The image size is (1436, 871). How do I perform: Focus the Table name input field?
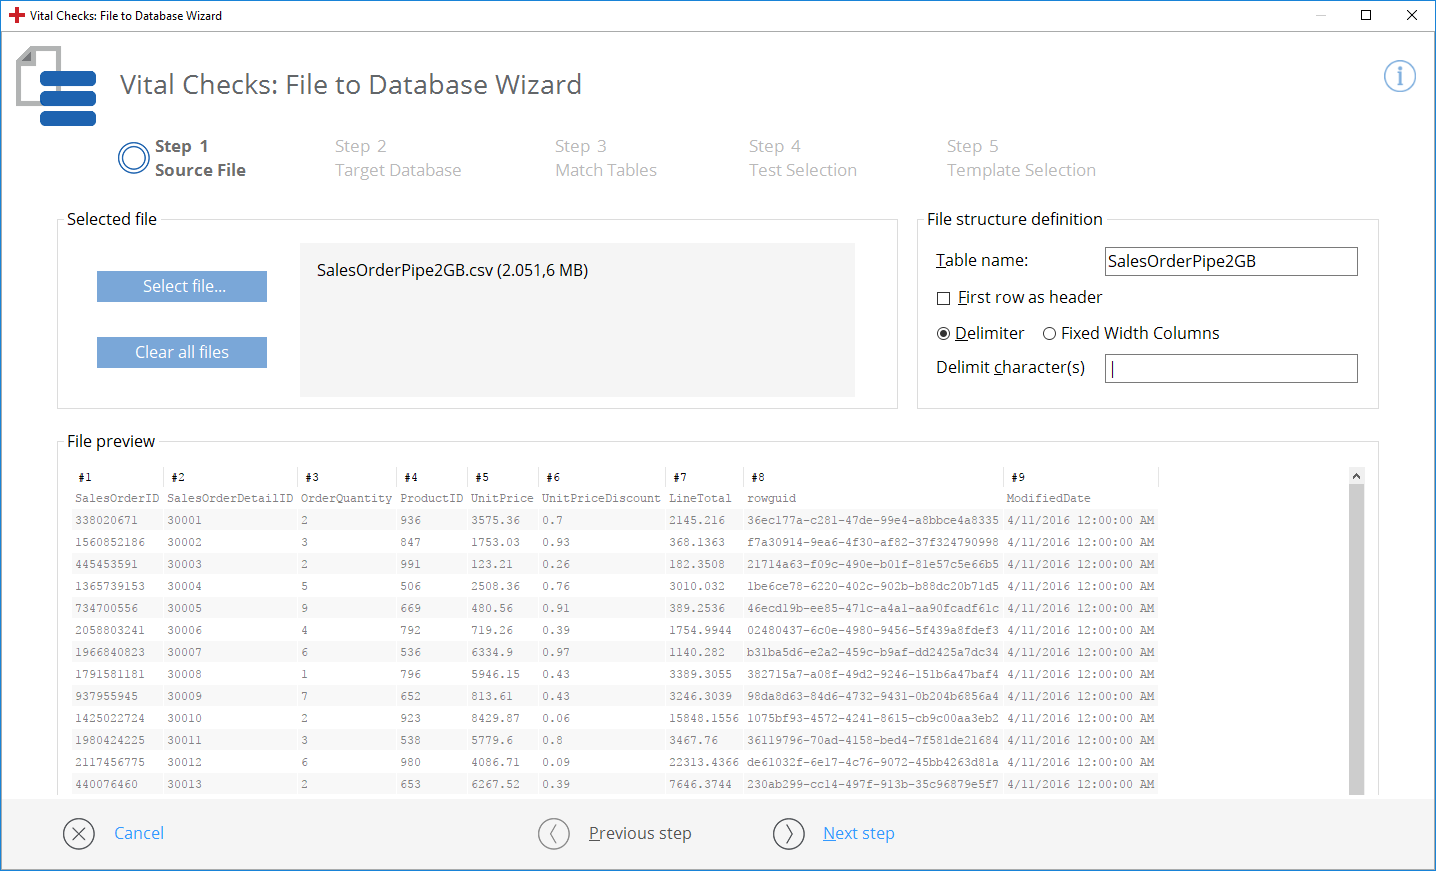[1230, 261]
